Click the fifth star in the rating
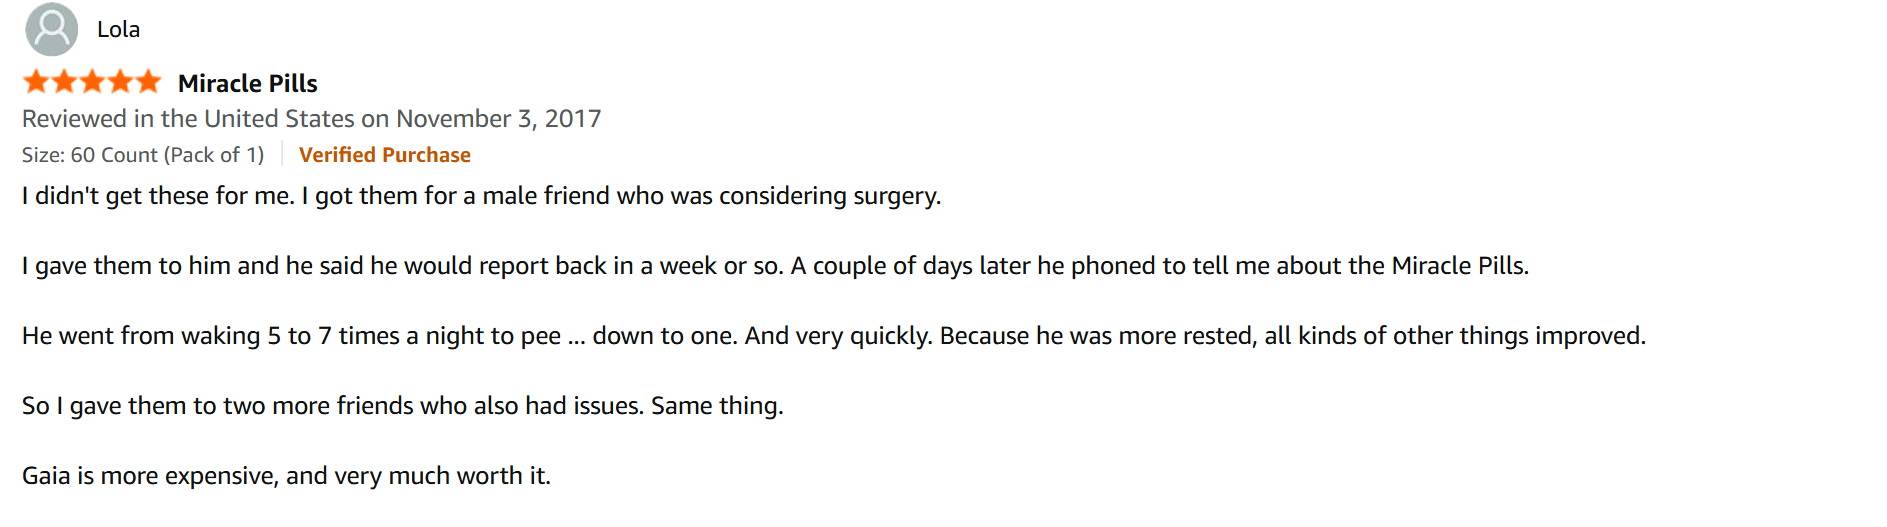The image size is (1887, 527). pyautogui.click(x=148, y=82)
